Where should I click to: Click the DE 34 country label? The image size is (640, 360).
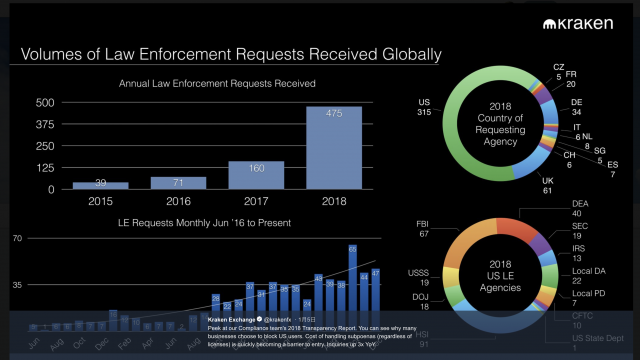click(576, 107)
